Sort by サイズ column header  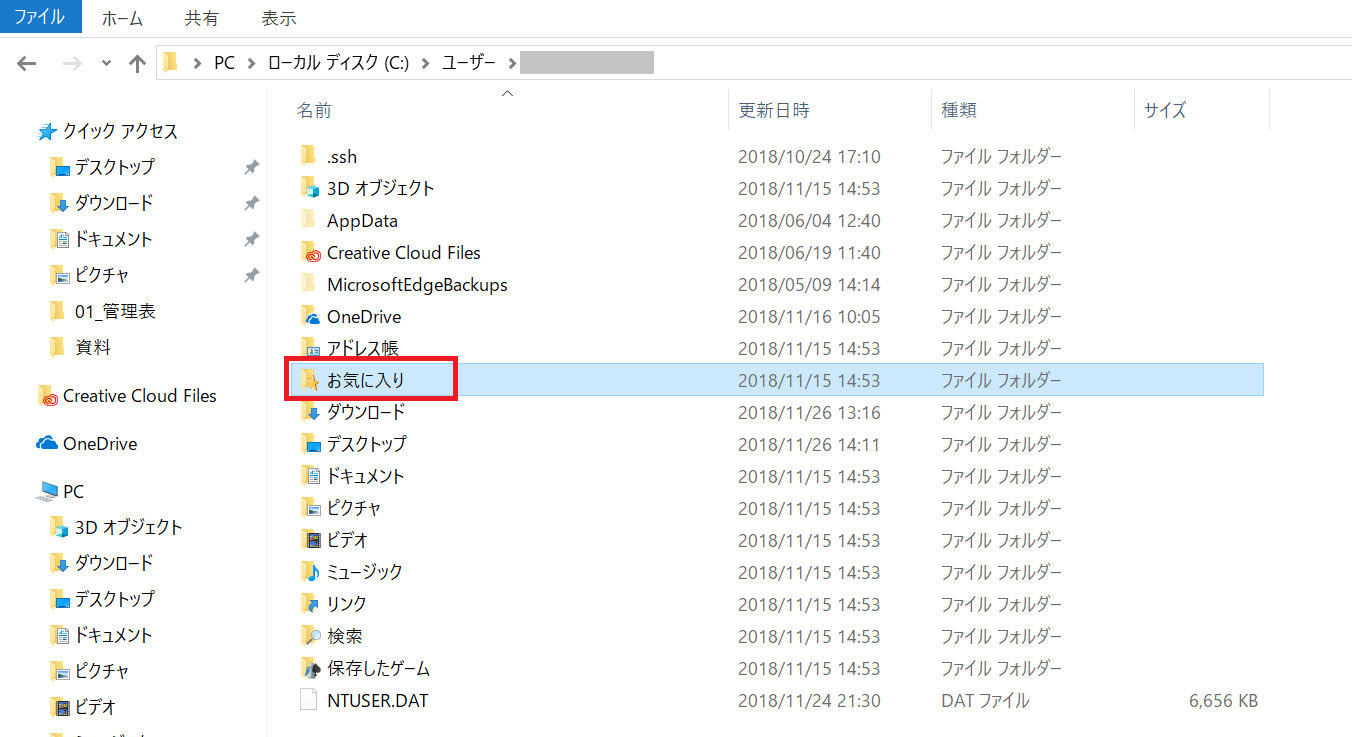click(1165, 110)
